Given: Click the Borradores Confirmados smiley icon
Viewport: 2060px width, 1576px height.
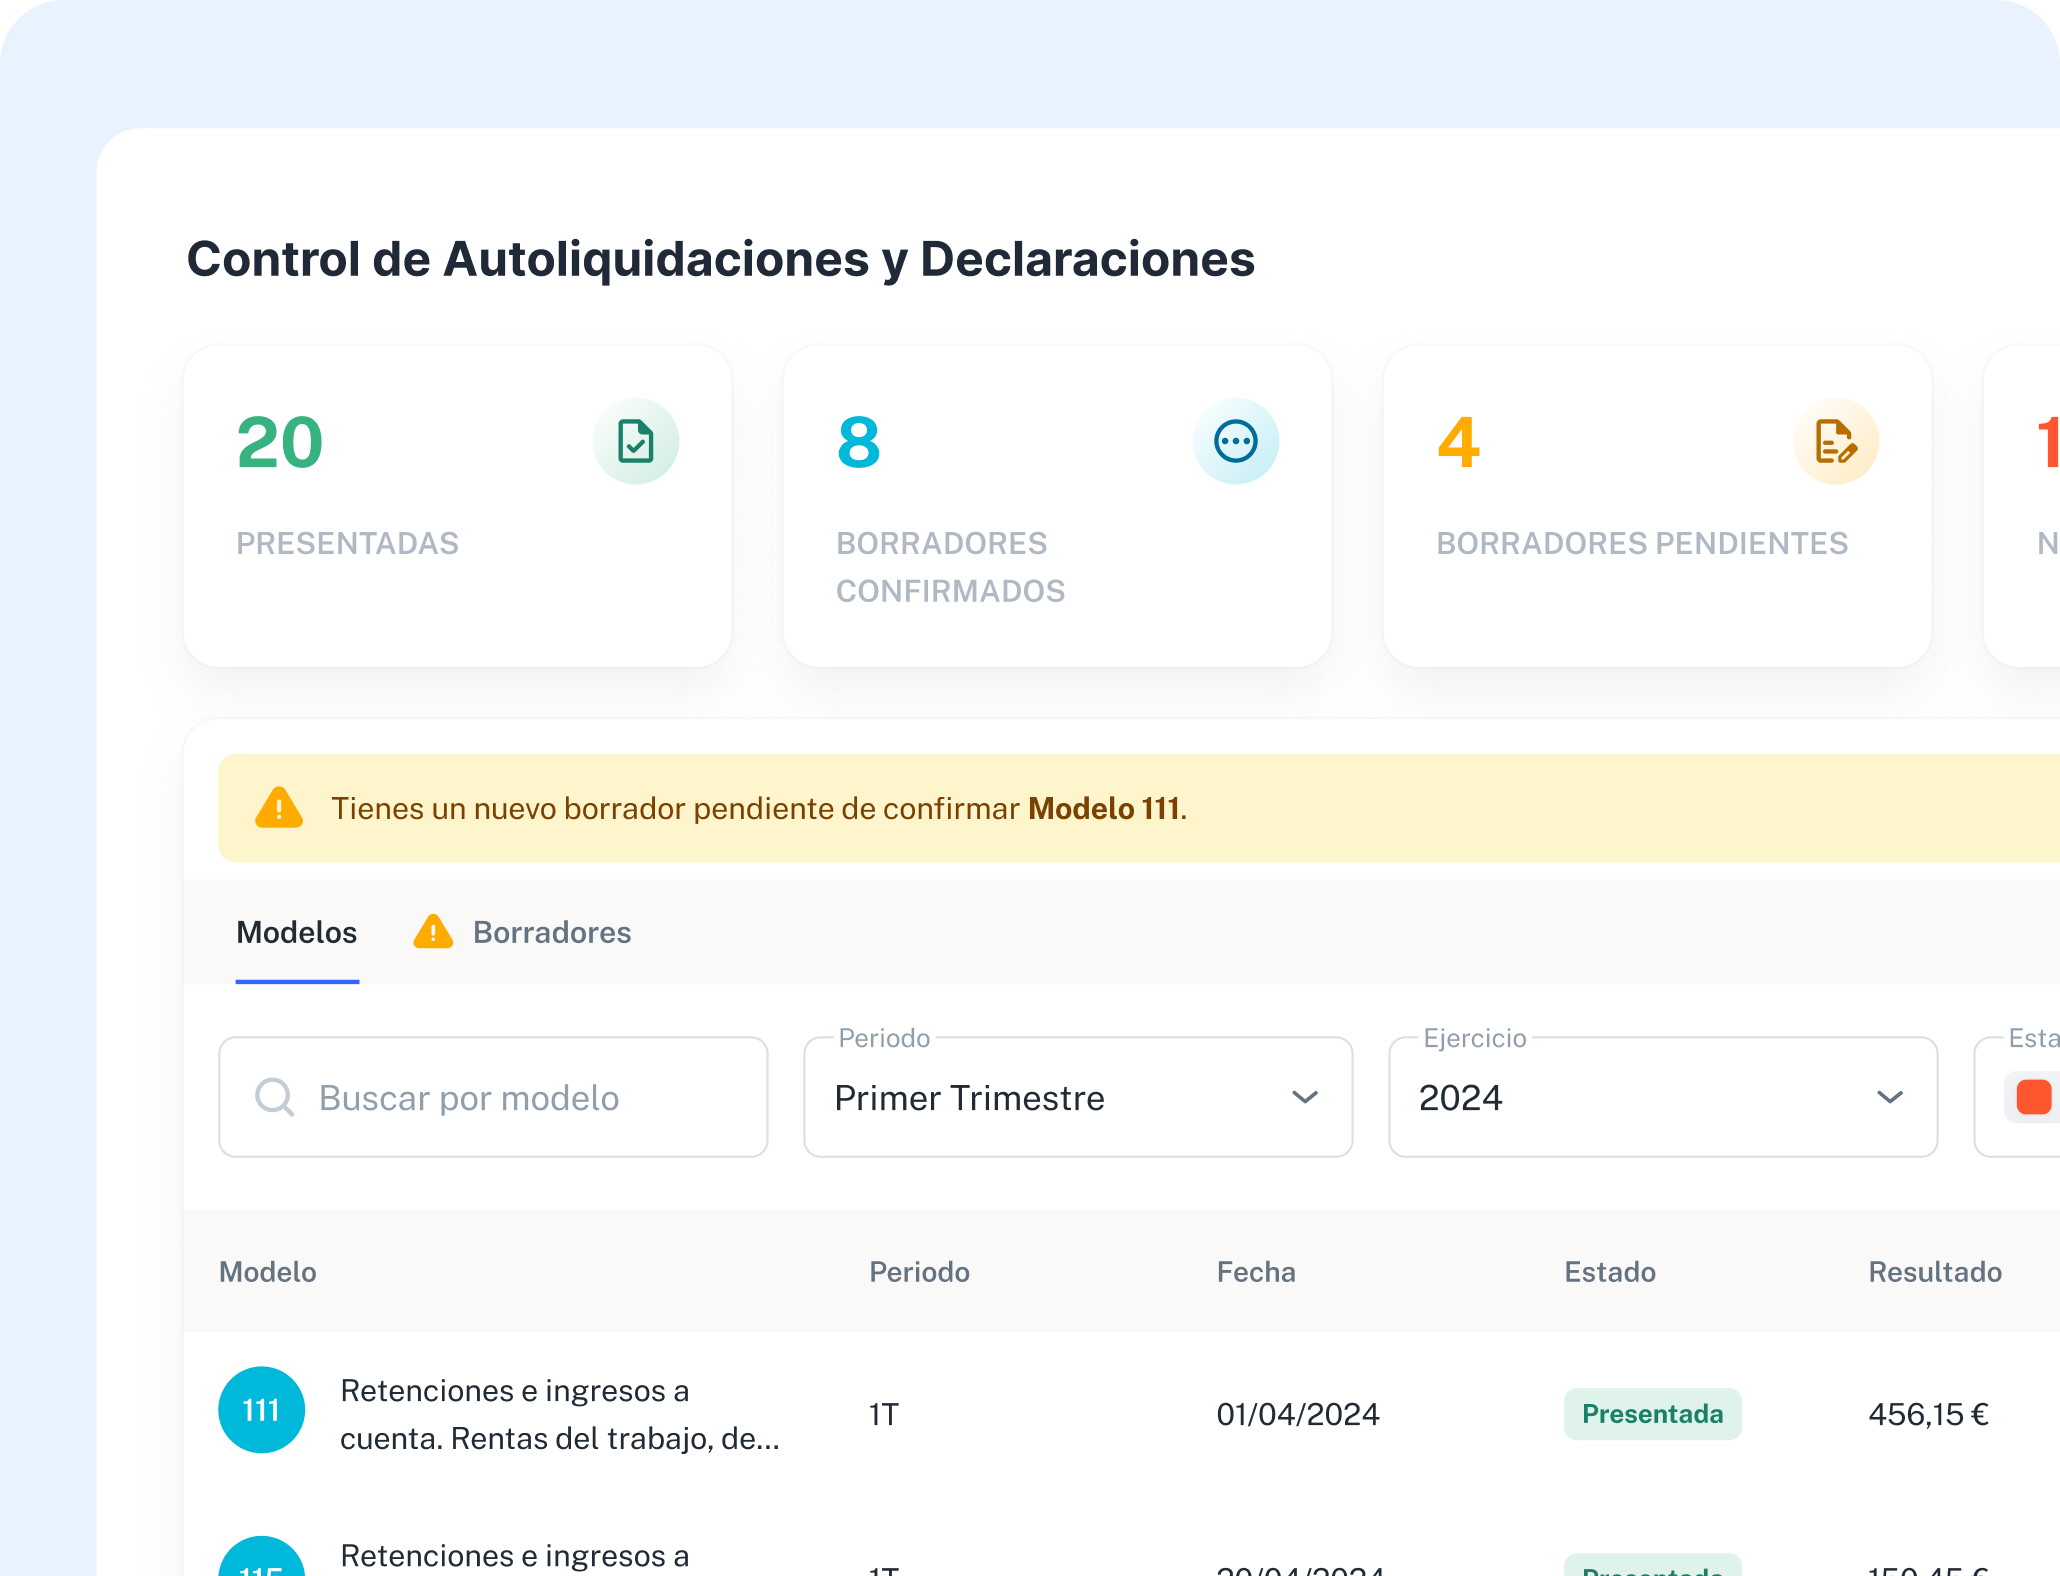Looking at the screenshot, I should [1237, 441].
